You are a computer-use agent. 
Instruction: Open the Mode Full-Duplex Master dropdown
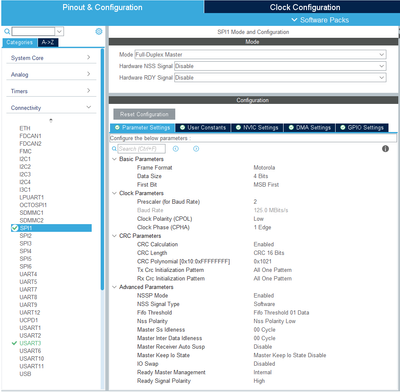click(x=260, y=54)
